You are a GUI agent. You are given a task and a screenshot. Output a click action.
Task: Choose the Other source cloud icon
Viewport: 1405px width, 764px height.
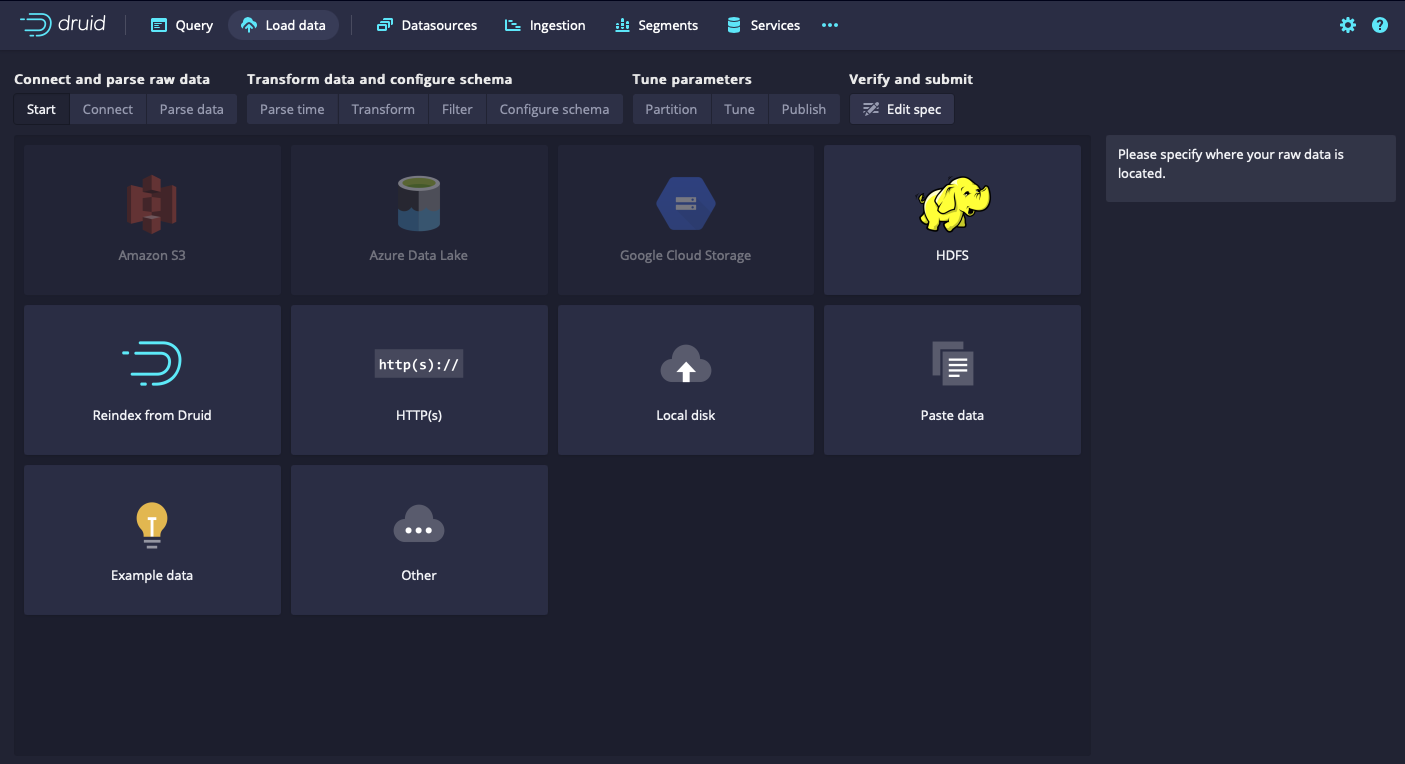point(419,524)
